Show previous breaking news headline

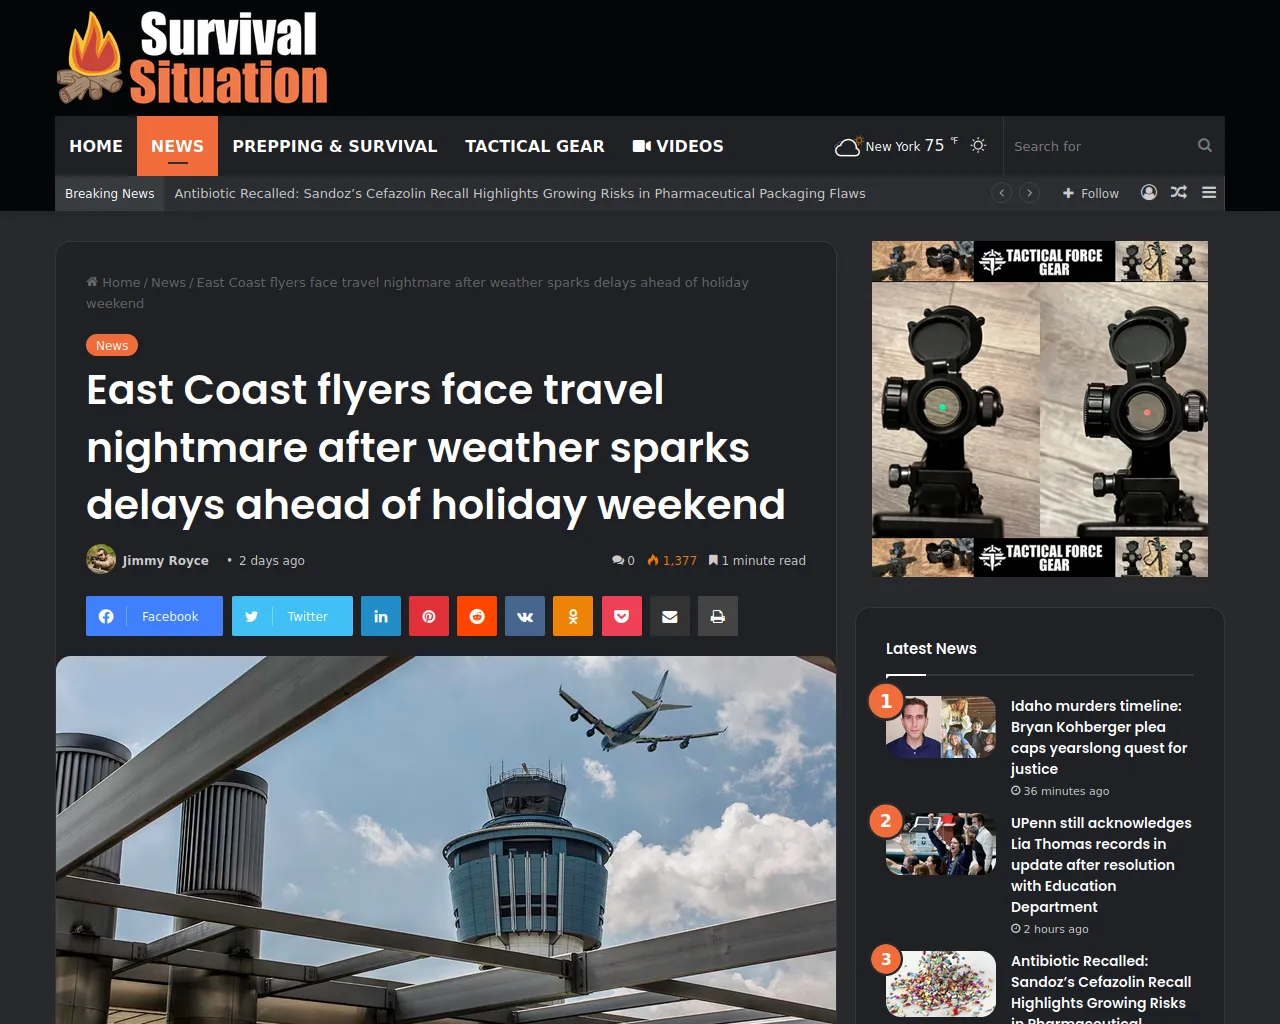[x=1001, y=193]
